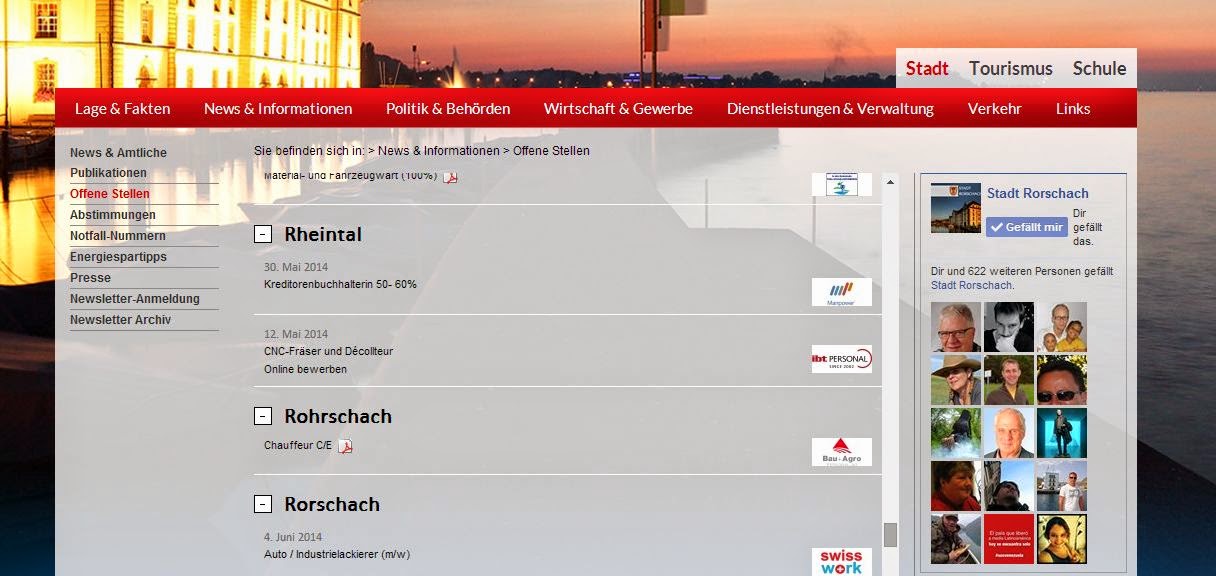Collapse the Rohrschach section

[x=263, y=416]
